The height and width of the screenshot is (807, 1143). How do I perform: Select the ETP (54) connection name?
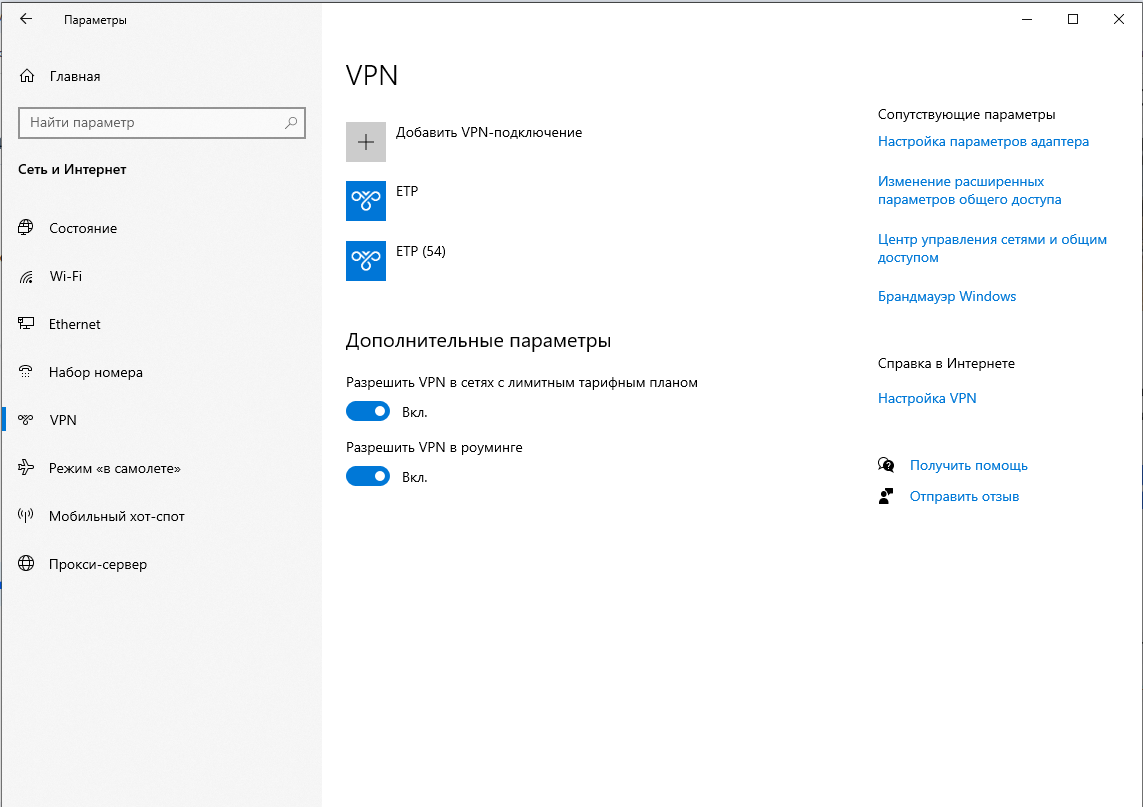point(421,251)
